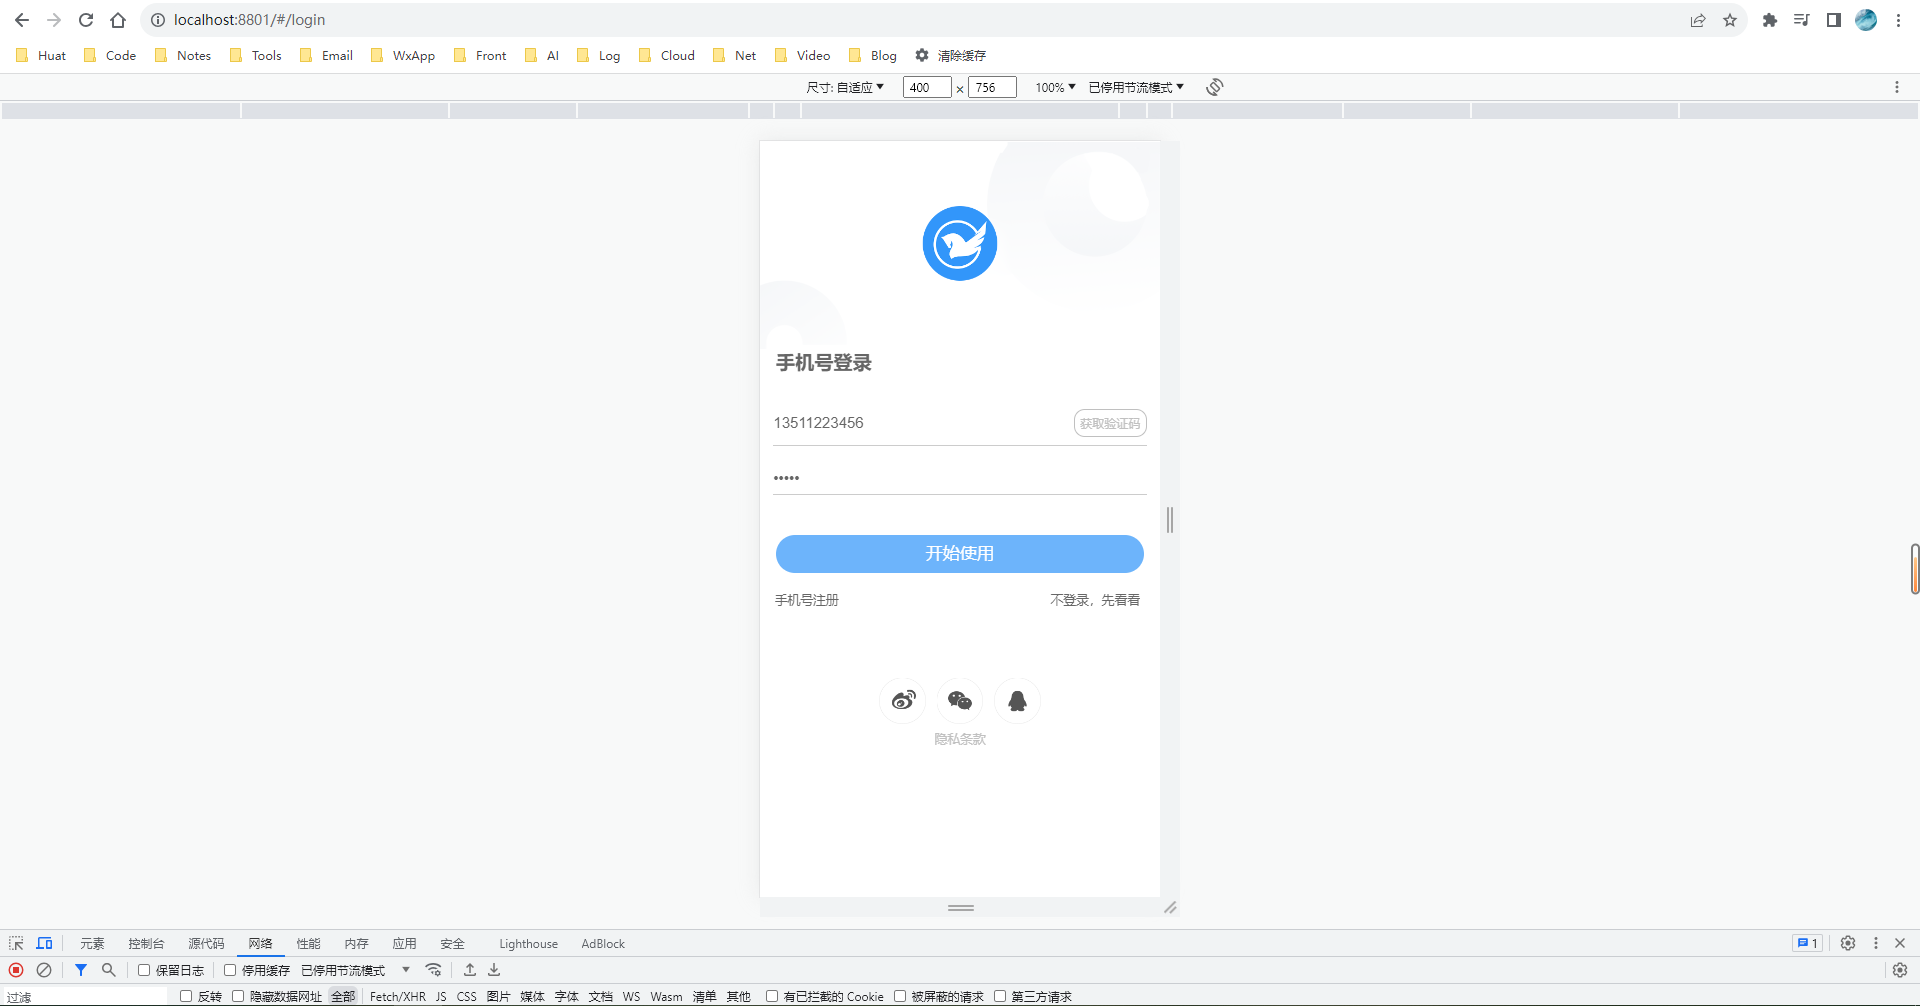Click the clear network log icon
Screen dimensions: 1920x1006
click(x=44, y=970)
